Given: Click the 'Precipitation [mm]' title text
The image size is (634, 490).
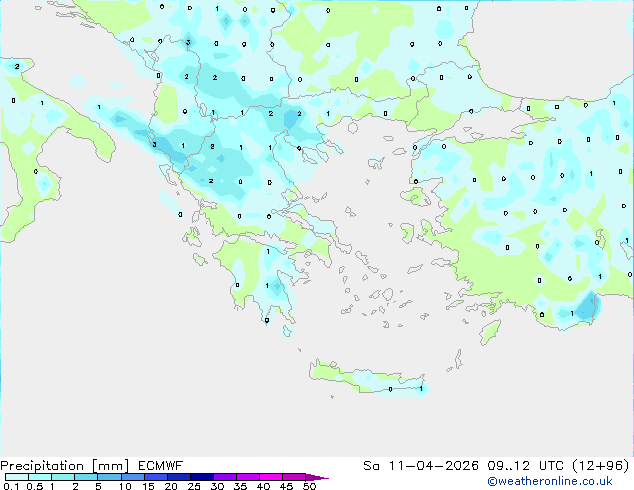Looking at the screenshot, I should pyautogui.click(x=65, y=466).
